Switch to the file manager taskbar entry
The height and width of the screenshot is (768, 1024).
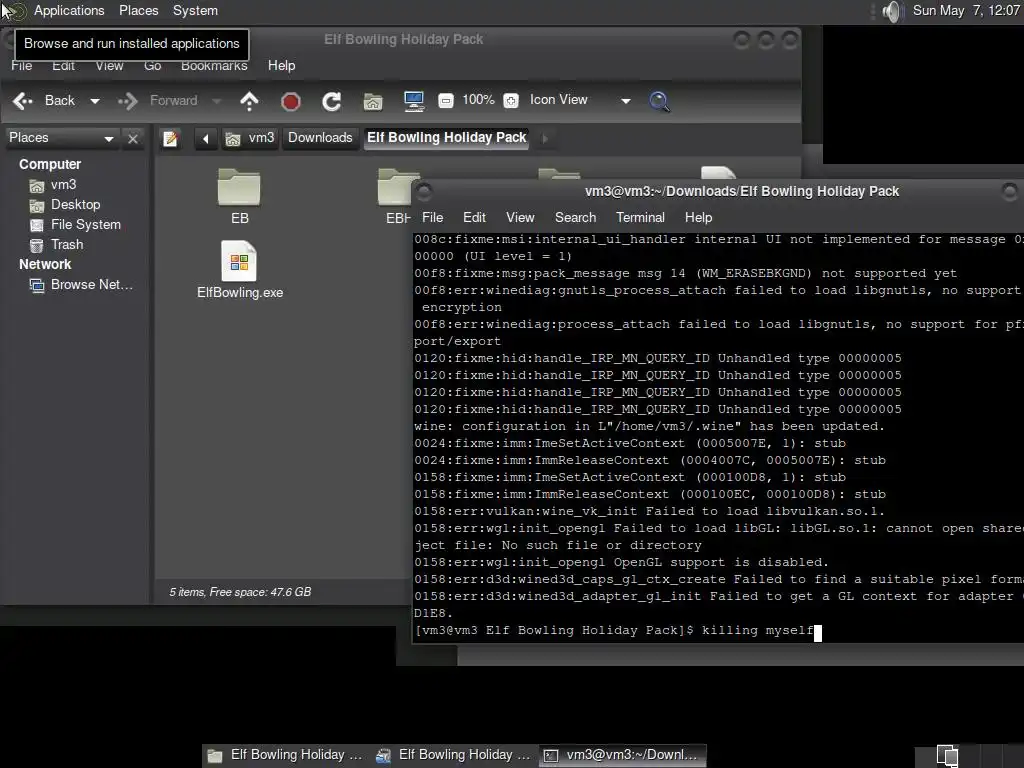[x=285, y=755]
